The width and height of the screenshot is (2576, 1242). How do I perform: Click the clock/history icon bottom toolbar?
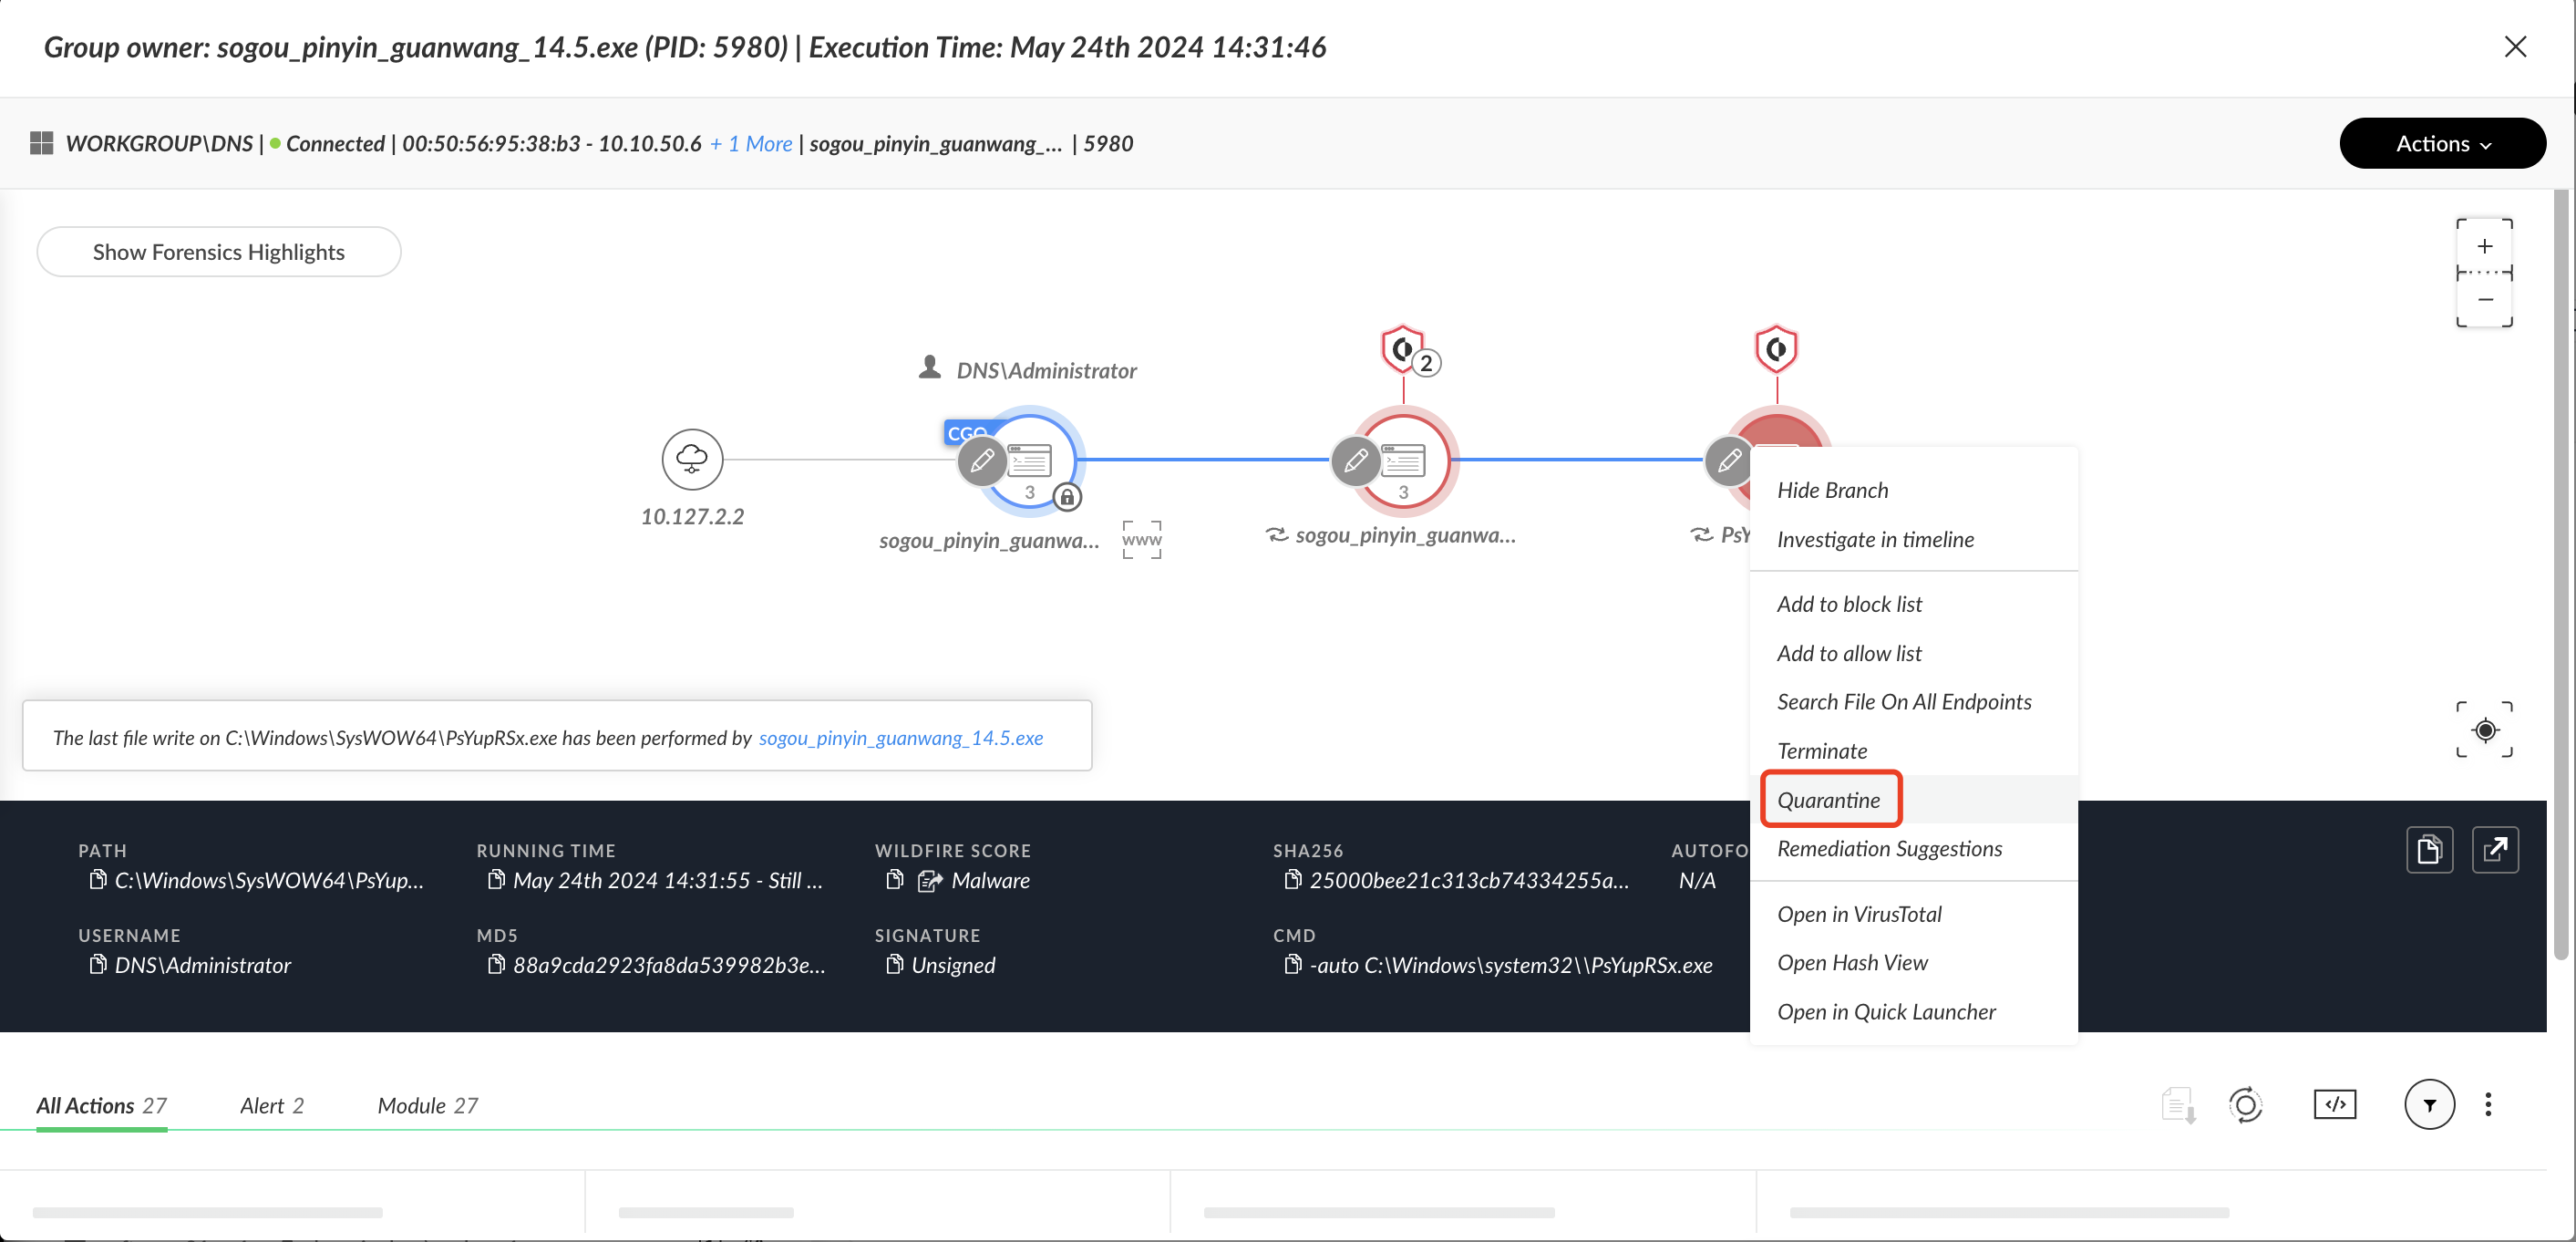(2246, 1104)
